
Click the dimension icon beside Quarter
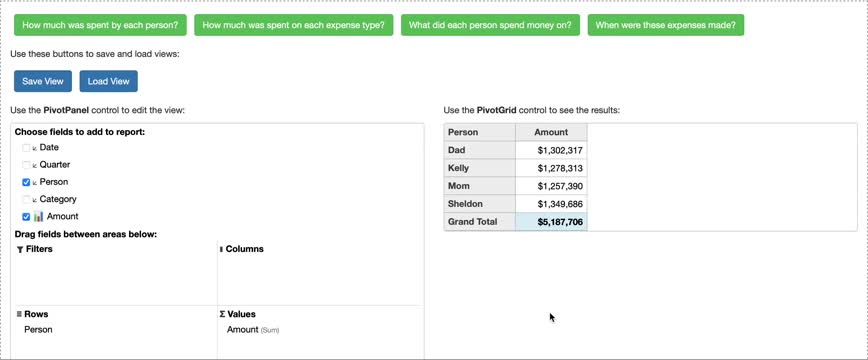pos(34,165)
